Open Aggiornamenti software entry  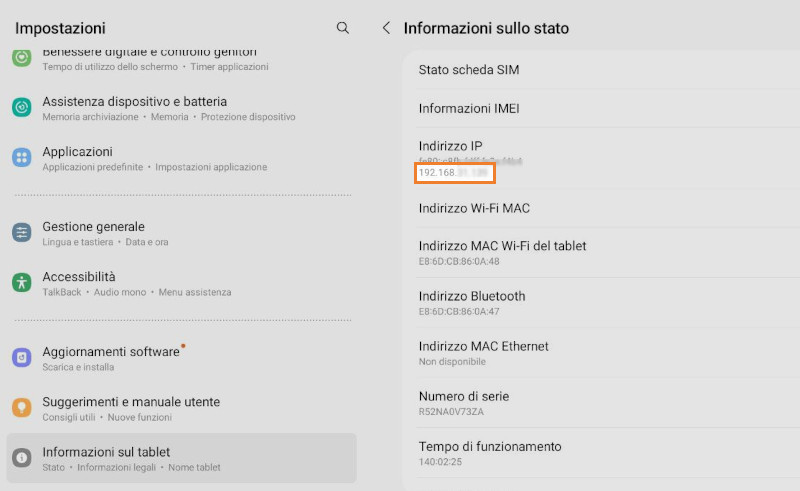click(x=181, y=358)
